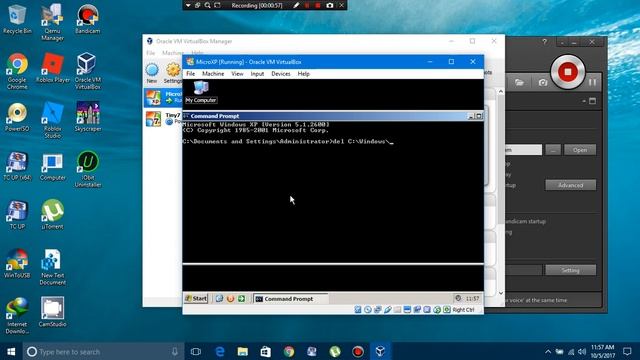Click pencil draw icon on recording bar
640x360 pixels.
click(x=296, y=5)
